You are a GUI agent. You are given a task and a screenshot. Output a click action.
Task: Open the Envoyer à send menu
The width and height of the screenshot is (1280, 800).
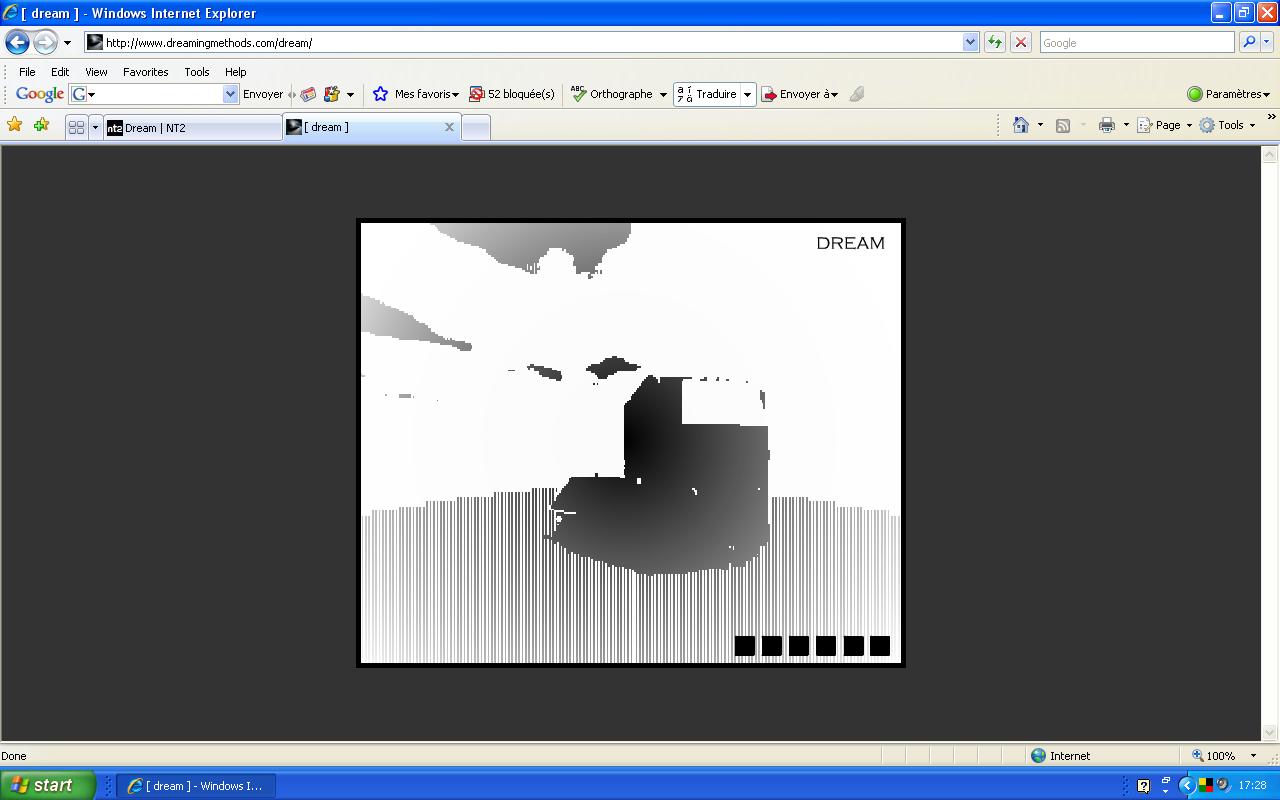coord(799,94)
